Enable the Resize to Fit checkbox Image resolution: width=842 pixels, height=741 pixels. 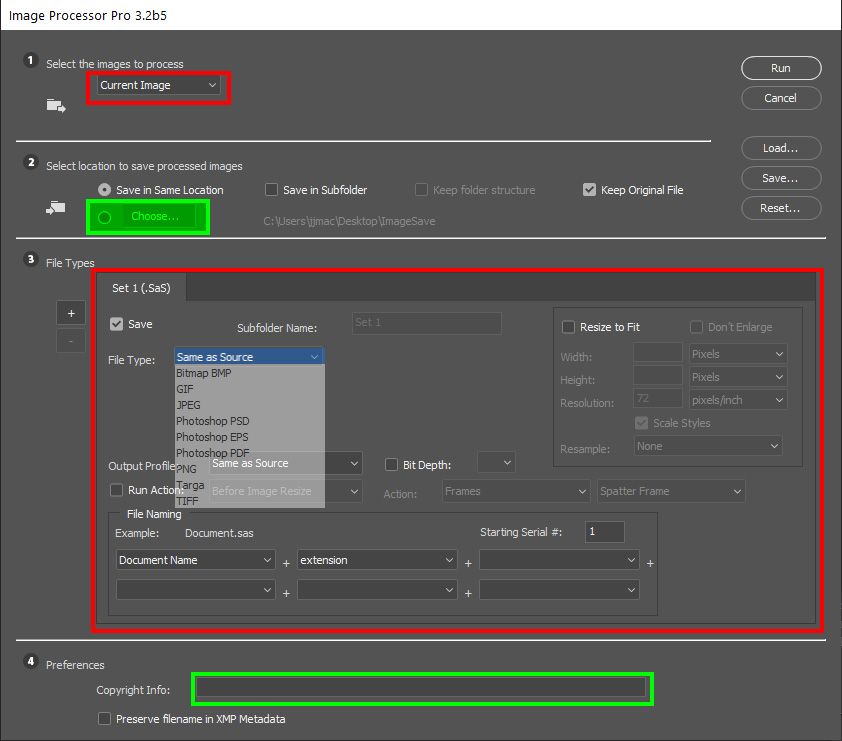coord(568,327)
